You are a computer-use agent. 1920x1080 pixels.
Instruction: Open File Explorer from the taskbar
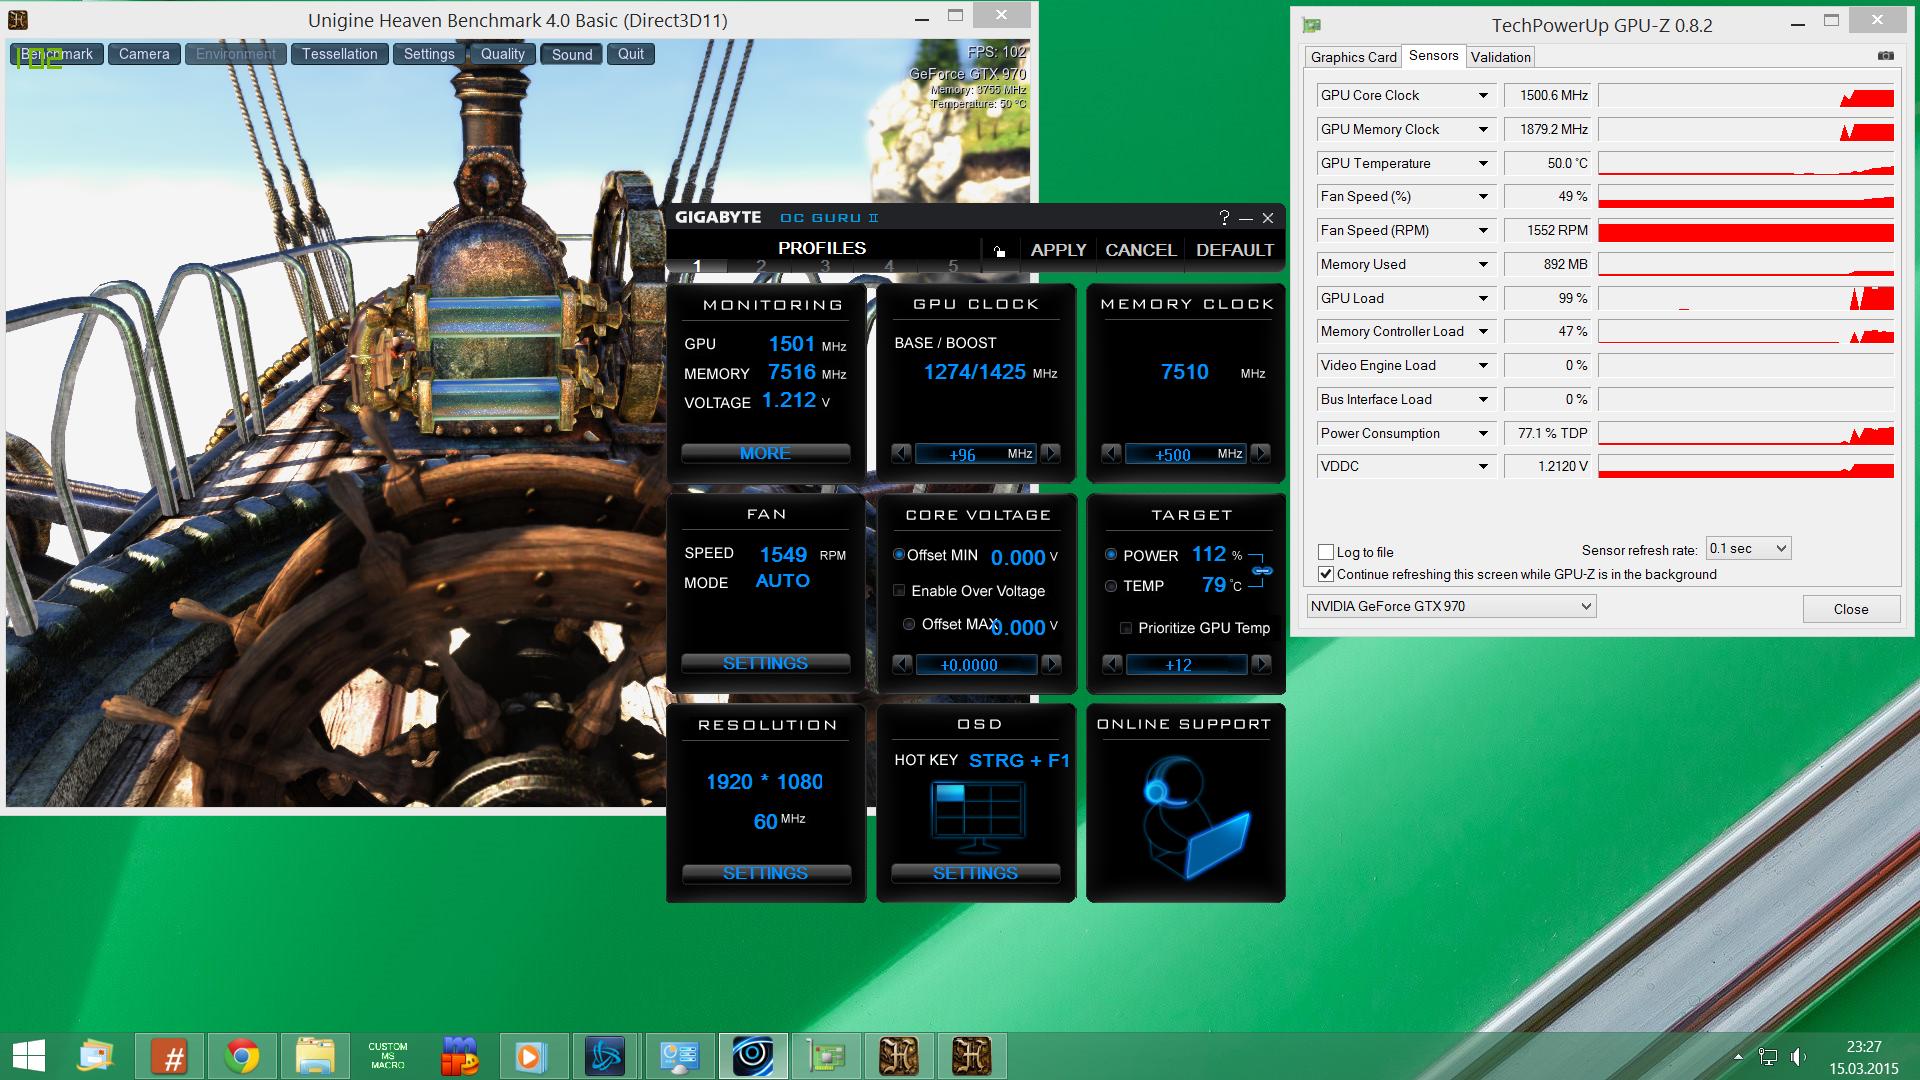(x=315, y=1056)
